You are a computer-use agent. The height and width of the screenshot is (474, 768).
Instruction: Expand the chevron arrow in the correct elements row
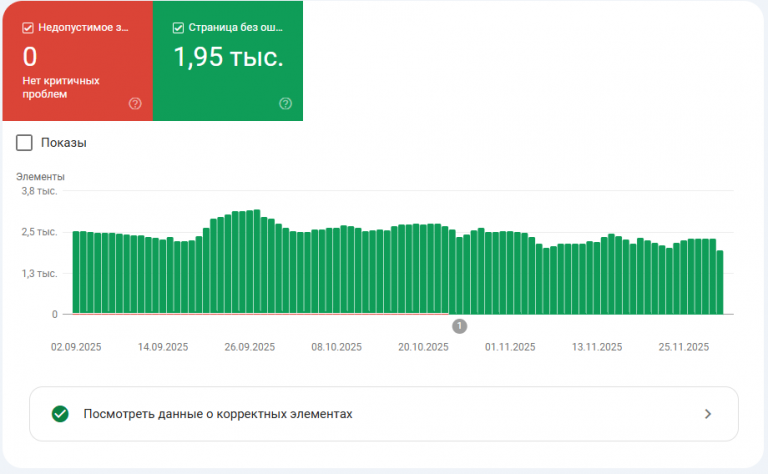click(x=708, y=414)
